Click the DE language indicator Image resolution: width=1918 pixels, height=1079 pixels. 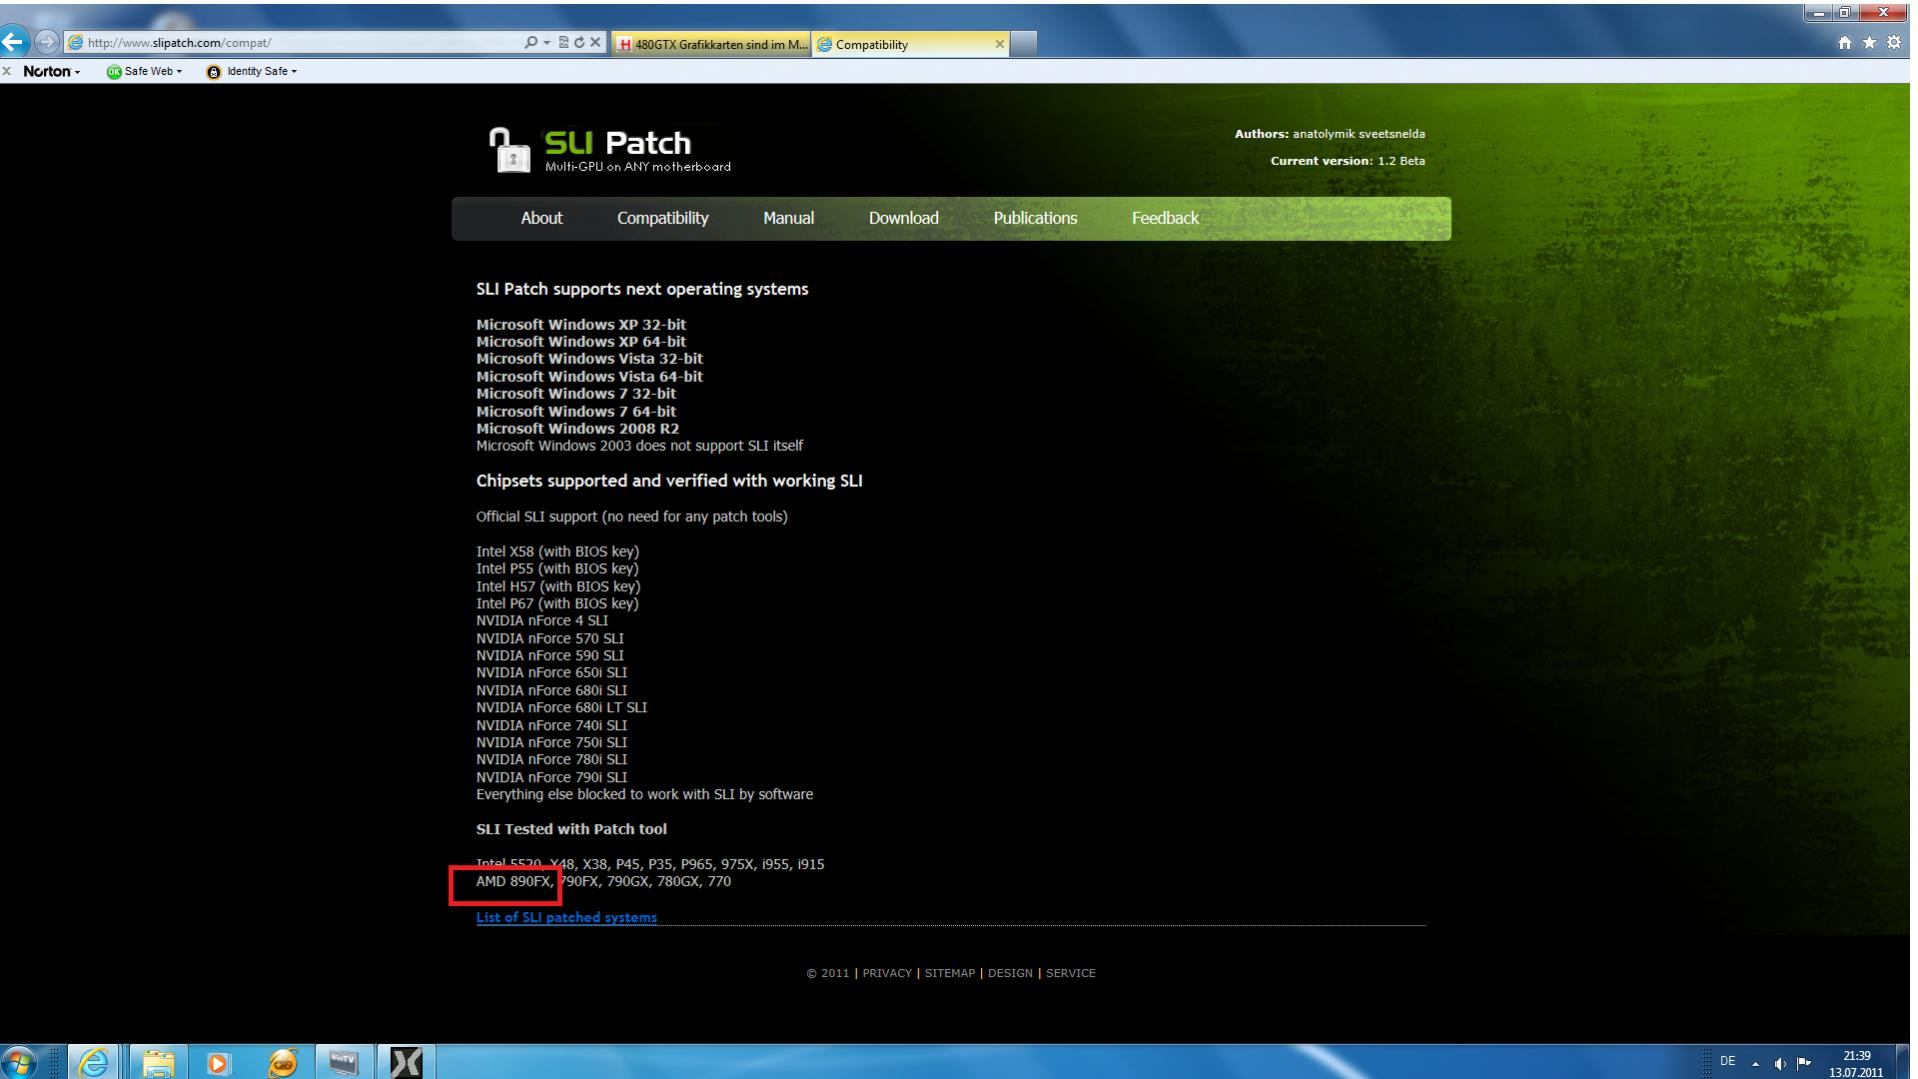coord(1728,1062)
